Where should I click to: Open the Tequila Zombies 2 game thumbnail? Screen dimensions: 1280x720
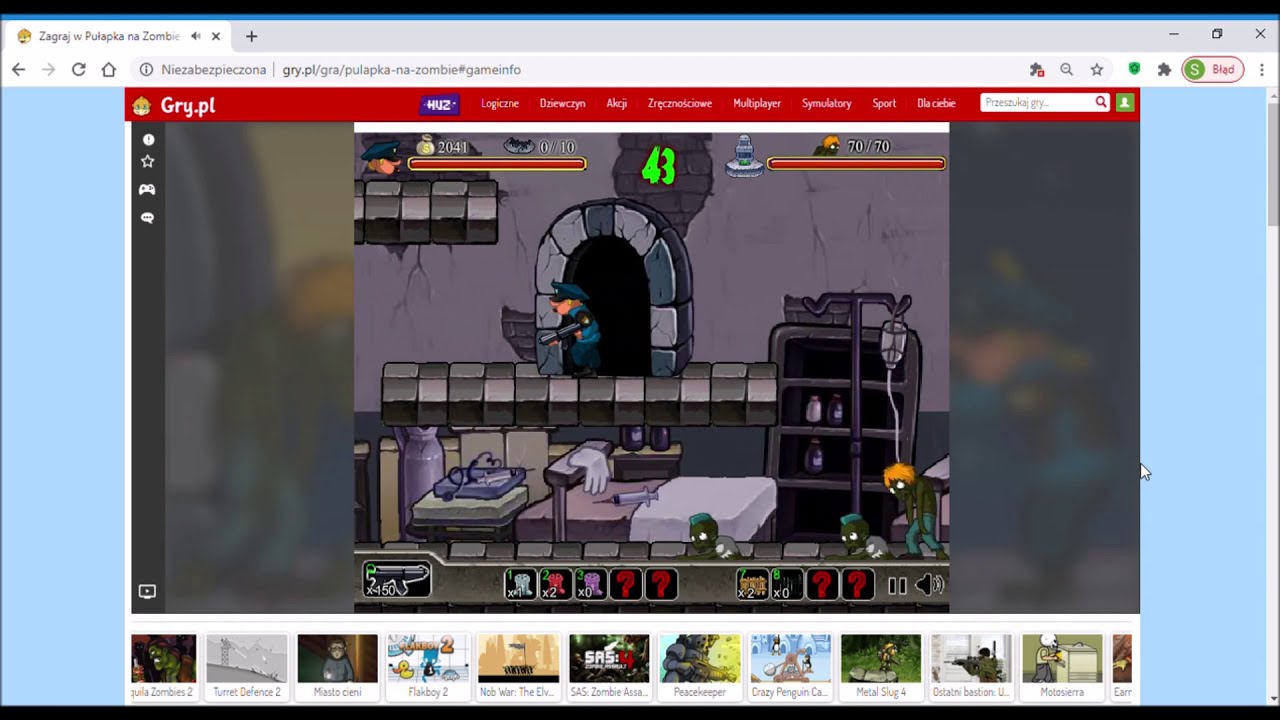(163, 667)
